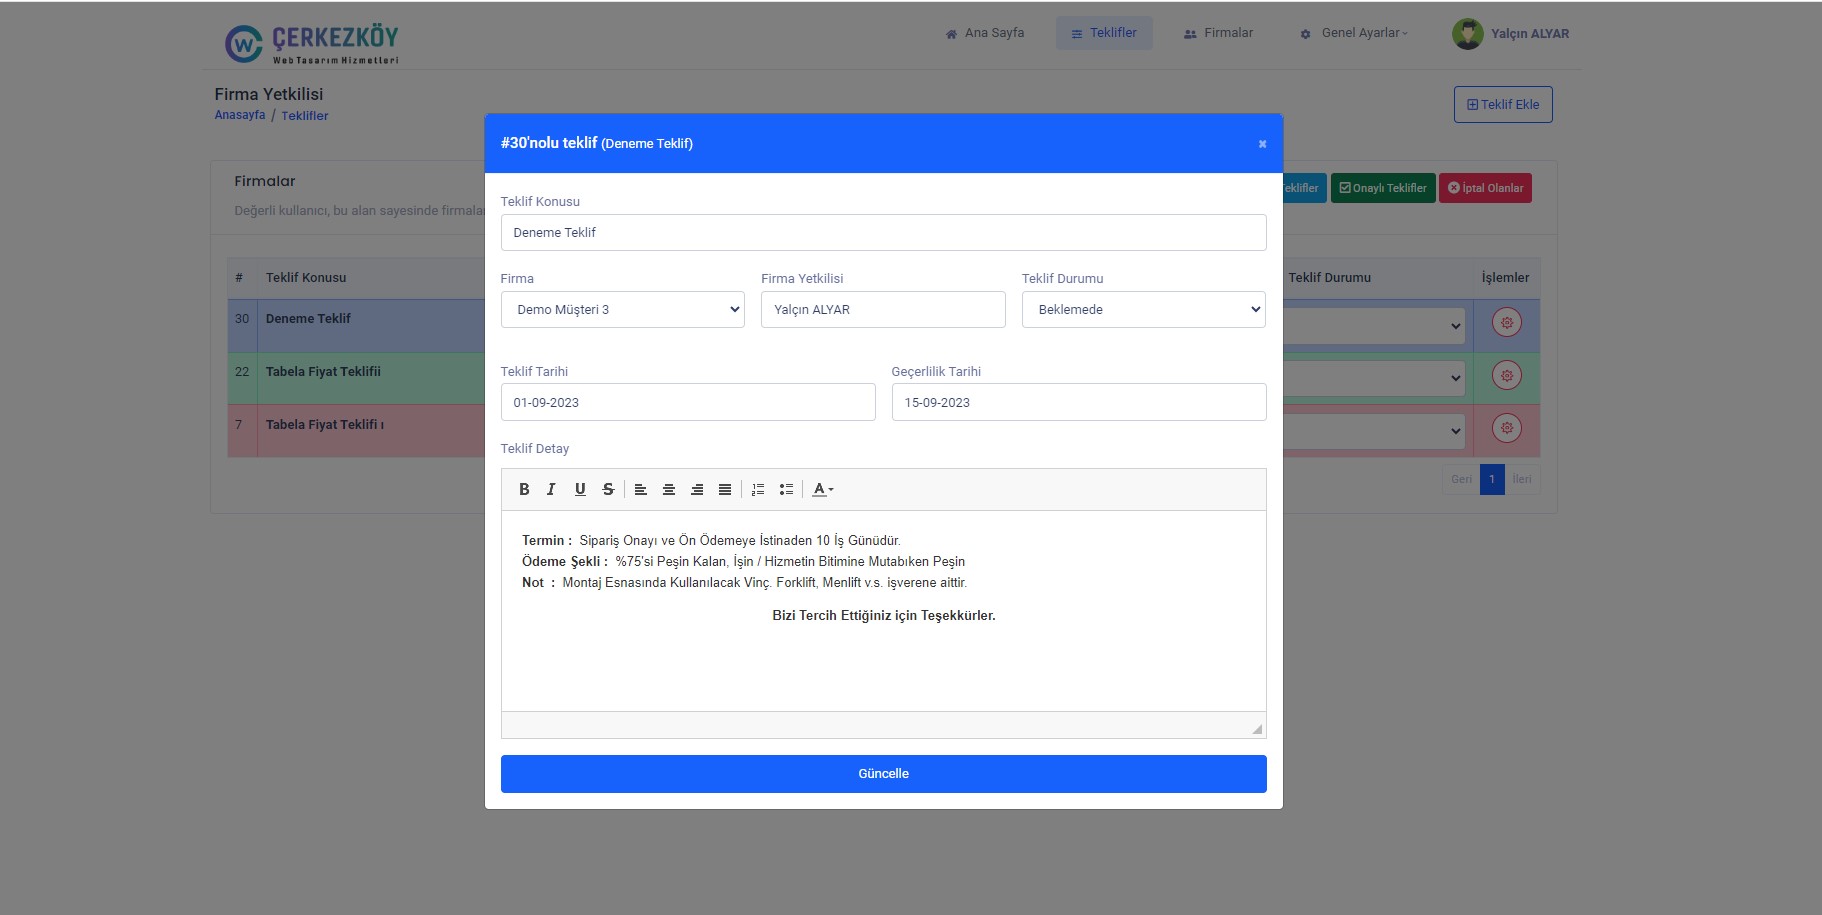The width and height of the screenshot is (1822, 915).
Task: Click into the Teklif Konusu text field
Action: (x=883, y=233)
